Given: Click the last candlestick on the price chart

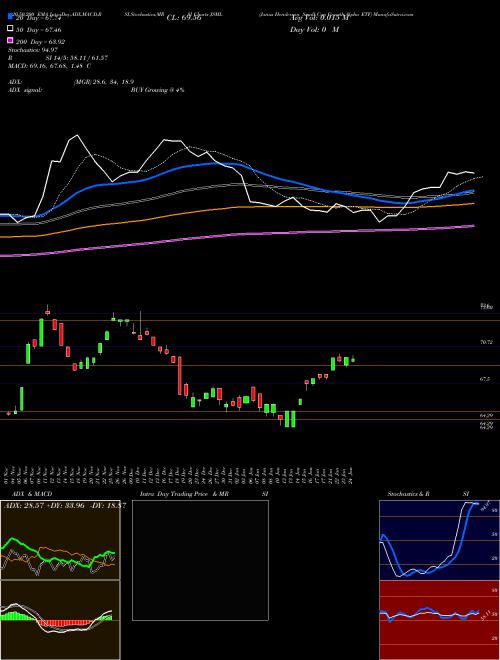Looking at the screenshot, I should pos(353,359).
